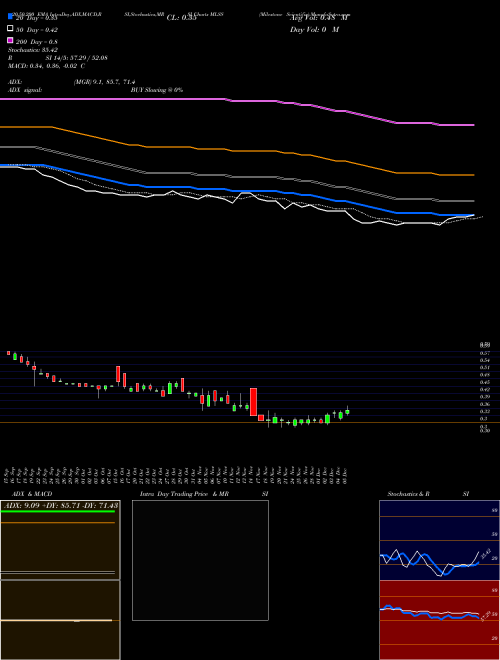Click the blue 20 Day legend swatch
500x660 pixels.
pos(10,16)
